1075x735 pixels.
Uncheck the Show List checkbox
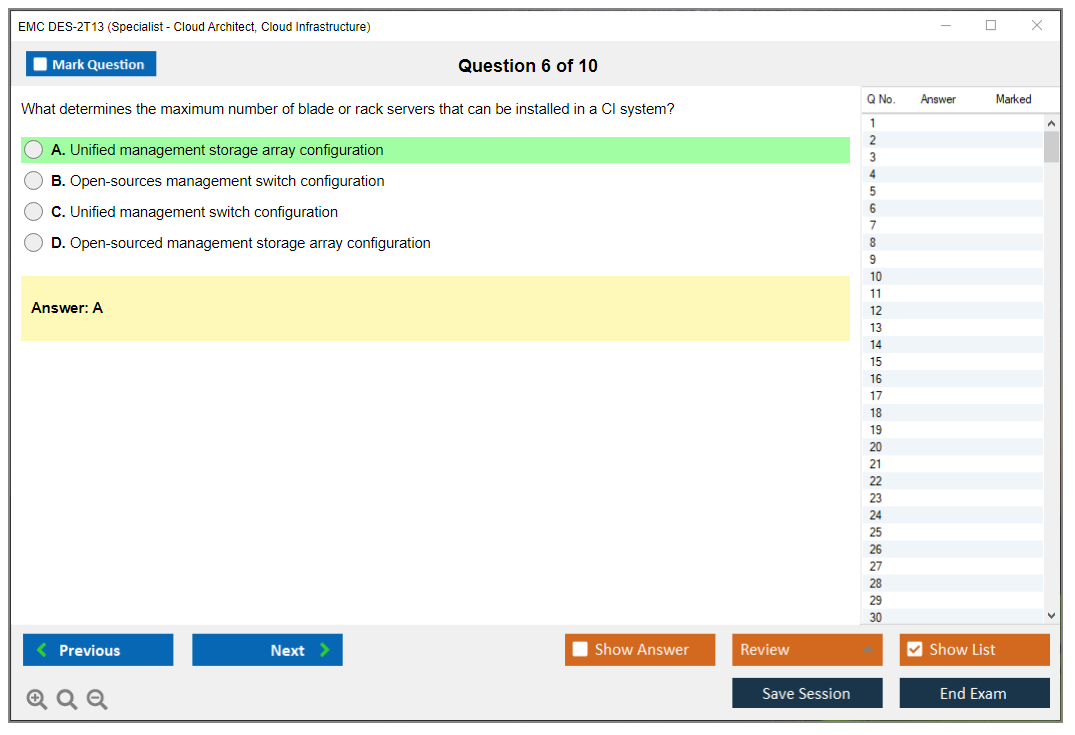coord(914,650)
